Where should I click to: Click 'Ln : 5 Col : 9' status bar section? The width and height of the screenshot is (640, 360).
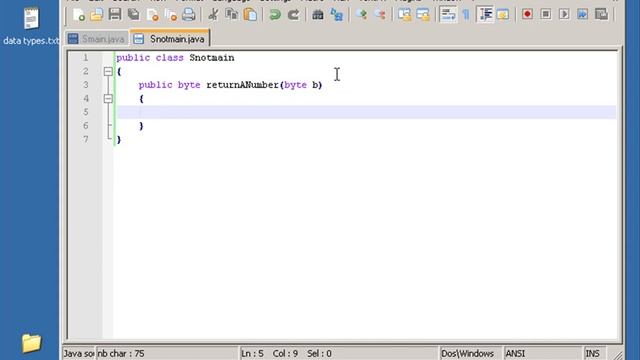pos(270,353)
